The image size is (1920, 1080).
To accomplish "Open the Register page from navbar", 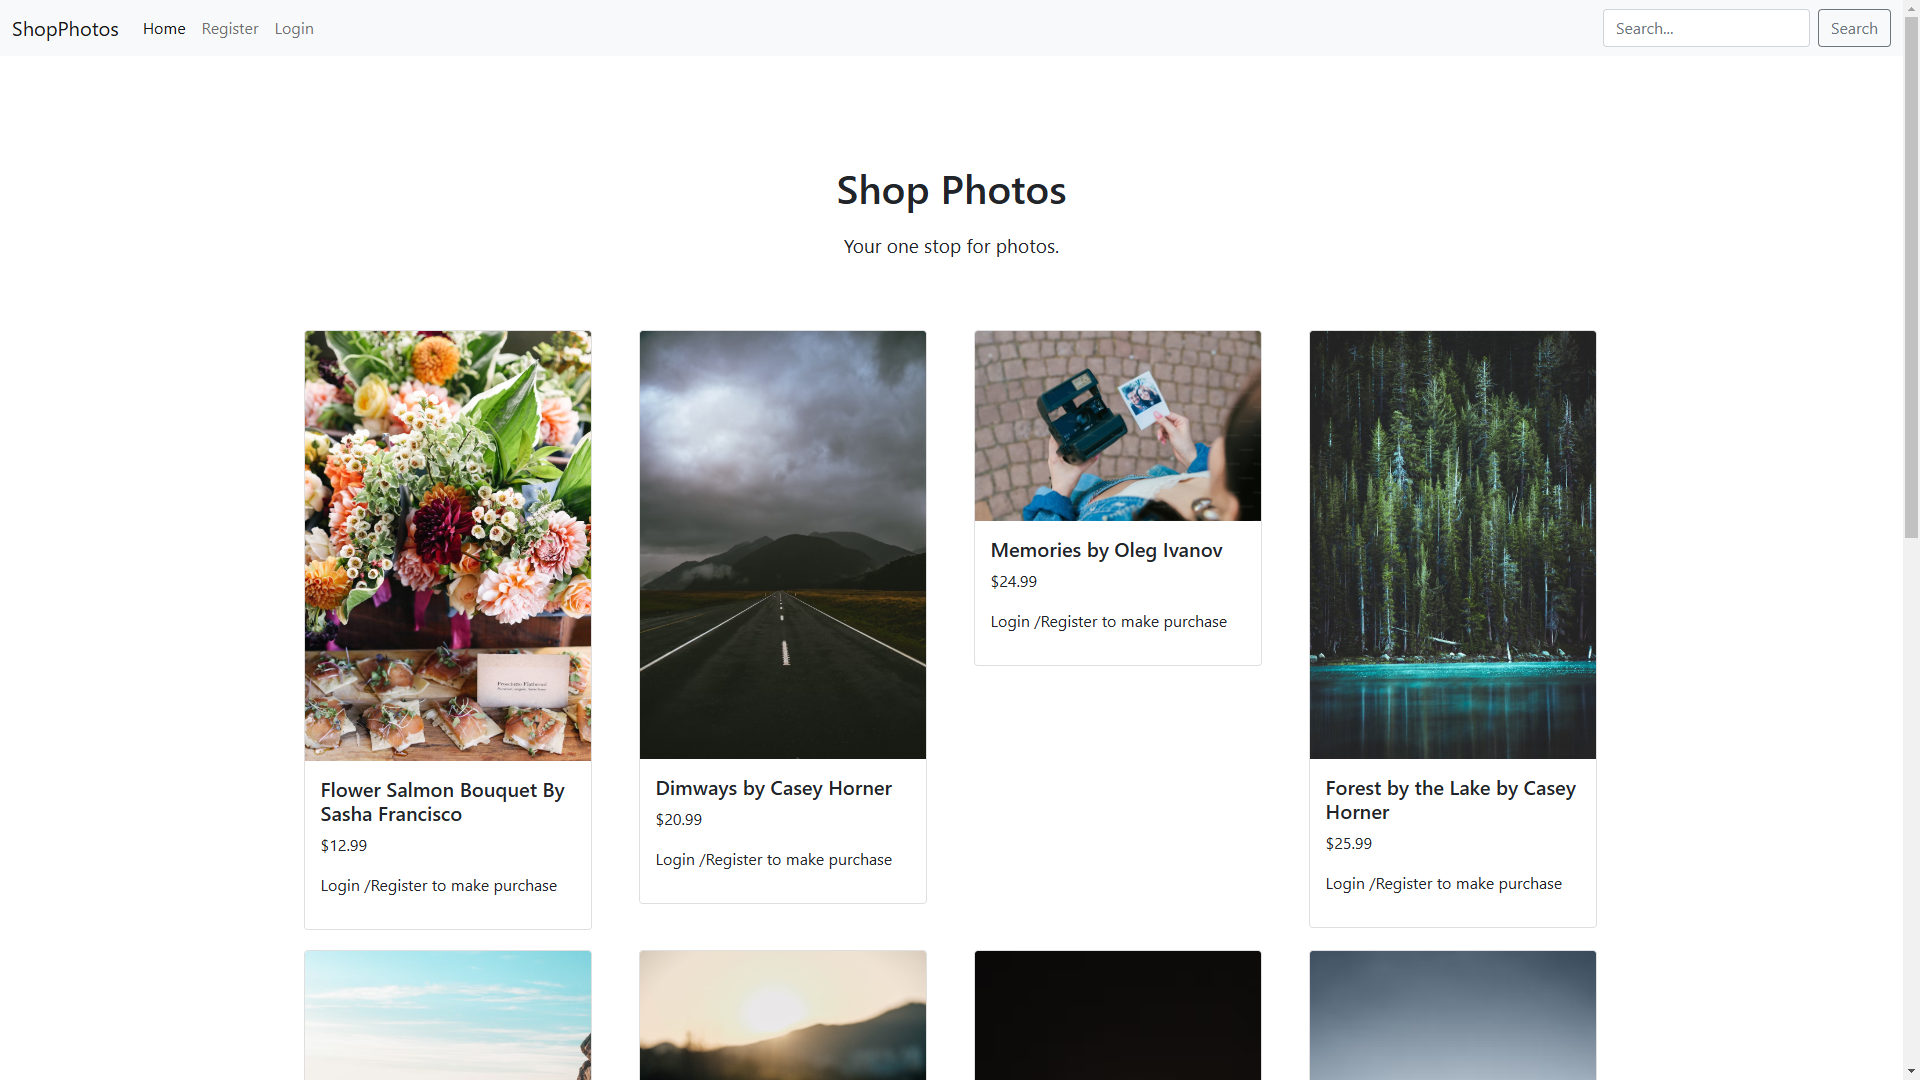I will point(229,28).
